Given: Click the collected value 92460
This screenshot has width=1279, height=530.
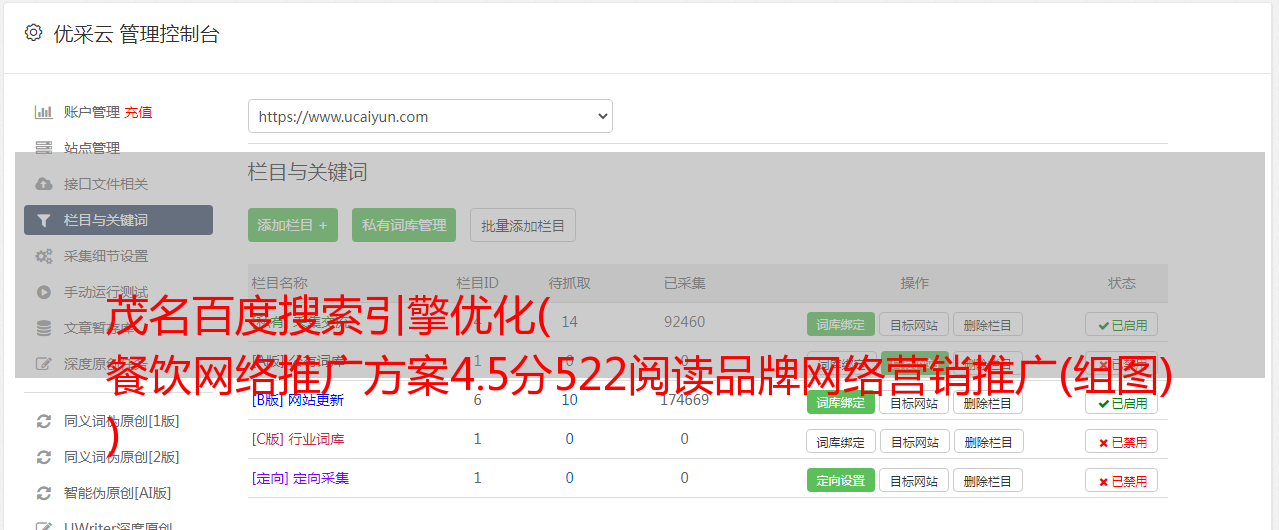Looking at the screenshot, I should (x=684, y=322).
